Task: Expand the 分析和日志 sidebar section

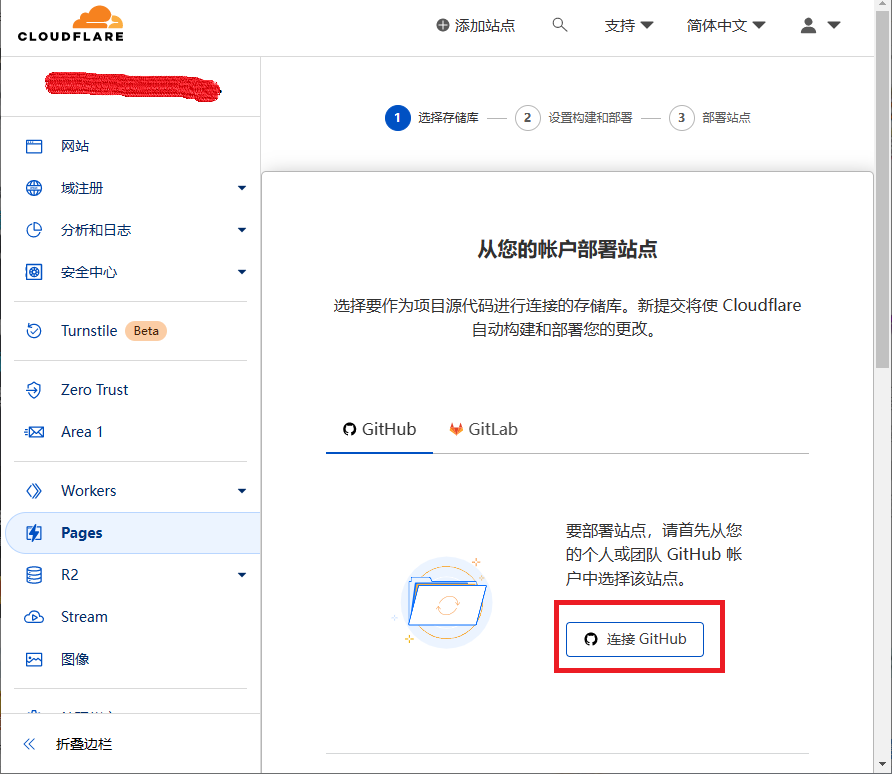Action: 242,230
